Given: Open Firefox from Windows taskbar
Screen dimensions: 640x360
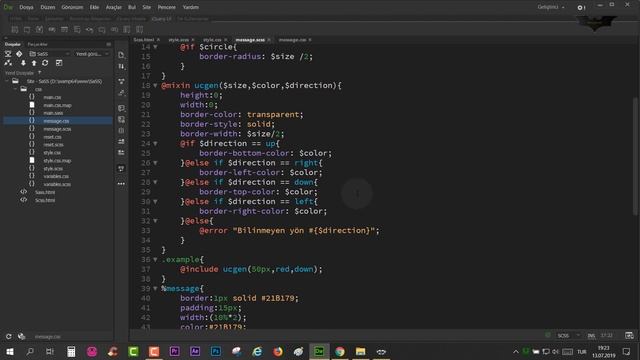Looking at the screenshot, I should (278, 351).
